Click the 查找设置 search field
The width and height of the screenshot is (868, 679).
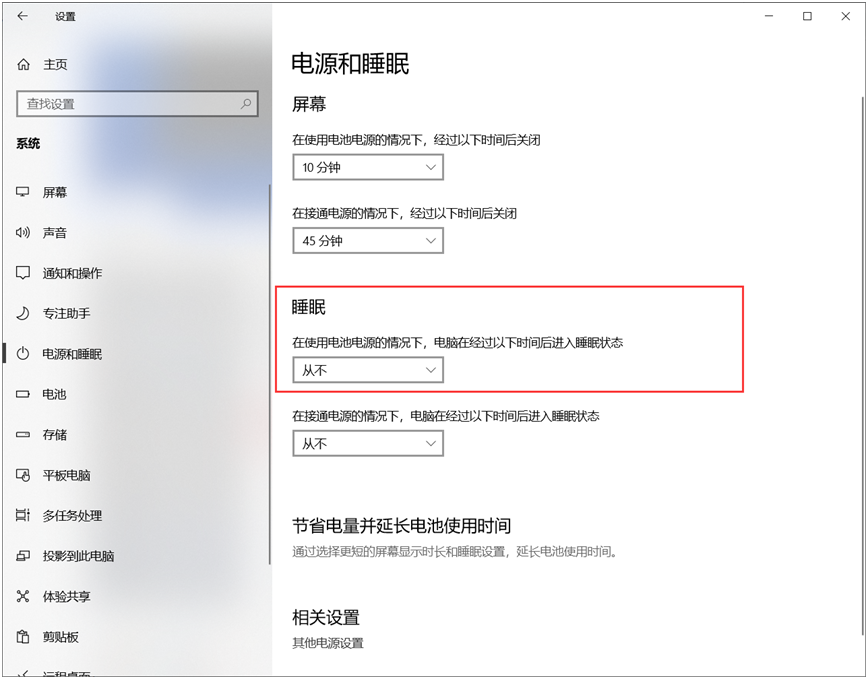[137, 103]
